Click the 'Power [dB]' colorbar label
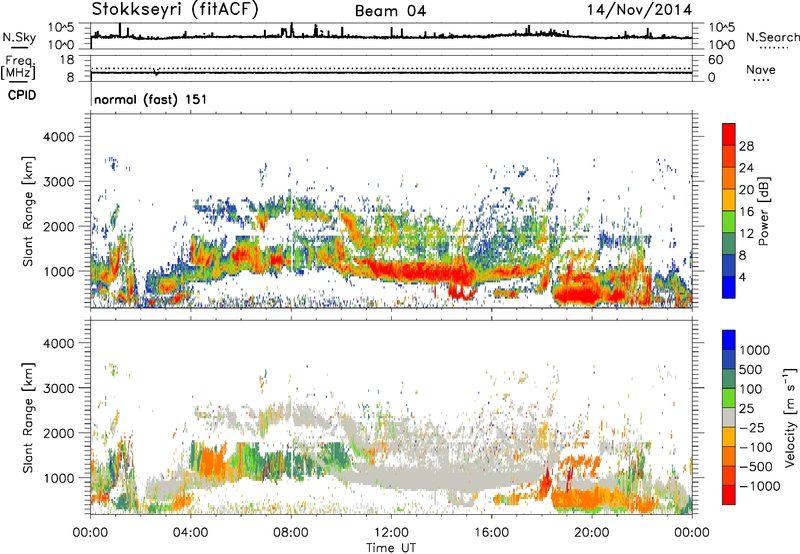Viewport: 800px width, 554px height. pos(763,211)
